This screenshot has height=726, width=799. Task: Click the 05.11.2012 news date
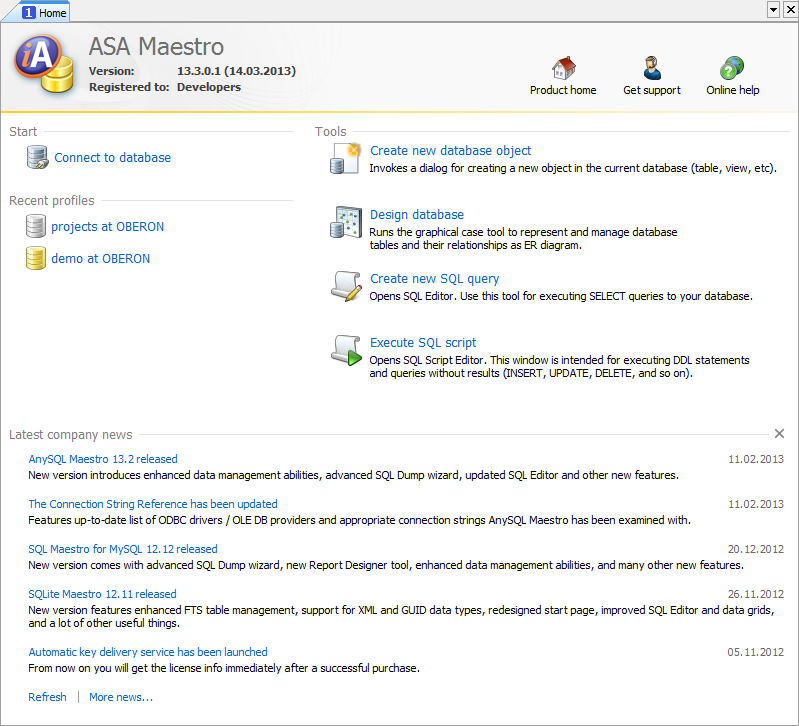(x=756, y=652)
